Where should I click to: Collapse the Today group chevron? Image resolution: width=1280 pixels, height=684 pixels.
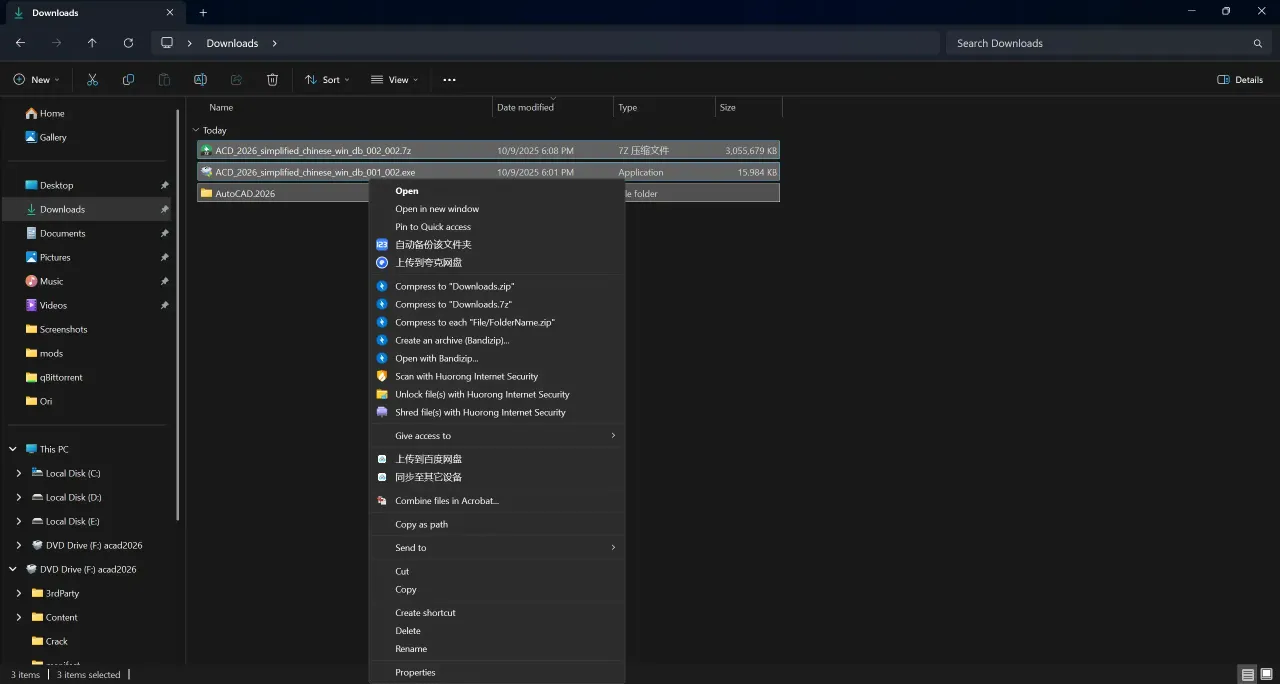pyautogui.click(x=195, y=130)
